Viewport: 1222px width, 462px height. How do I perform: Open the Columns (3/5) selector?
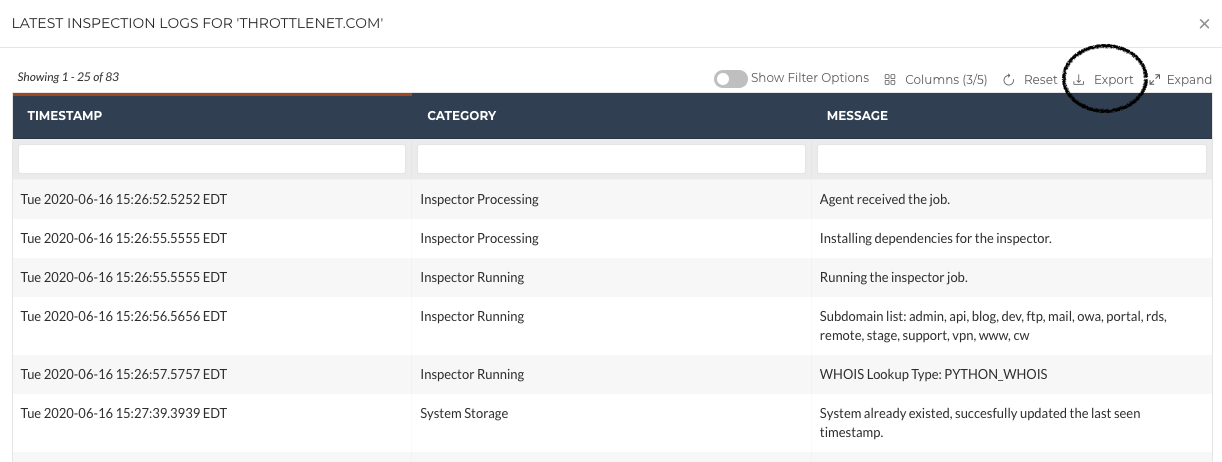point(936,79)
